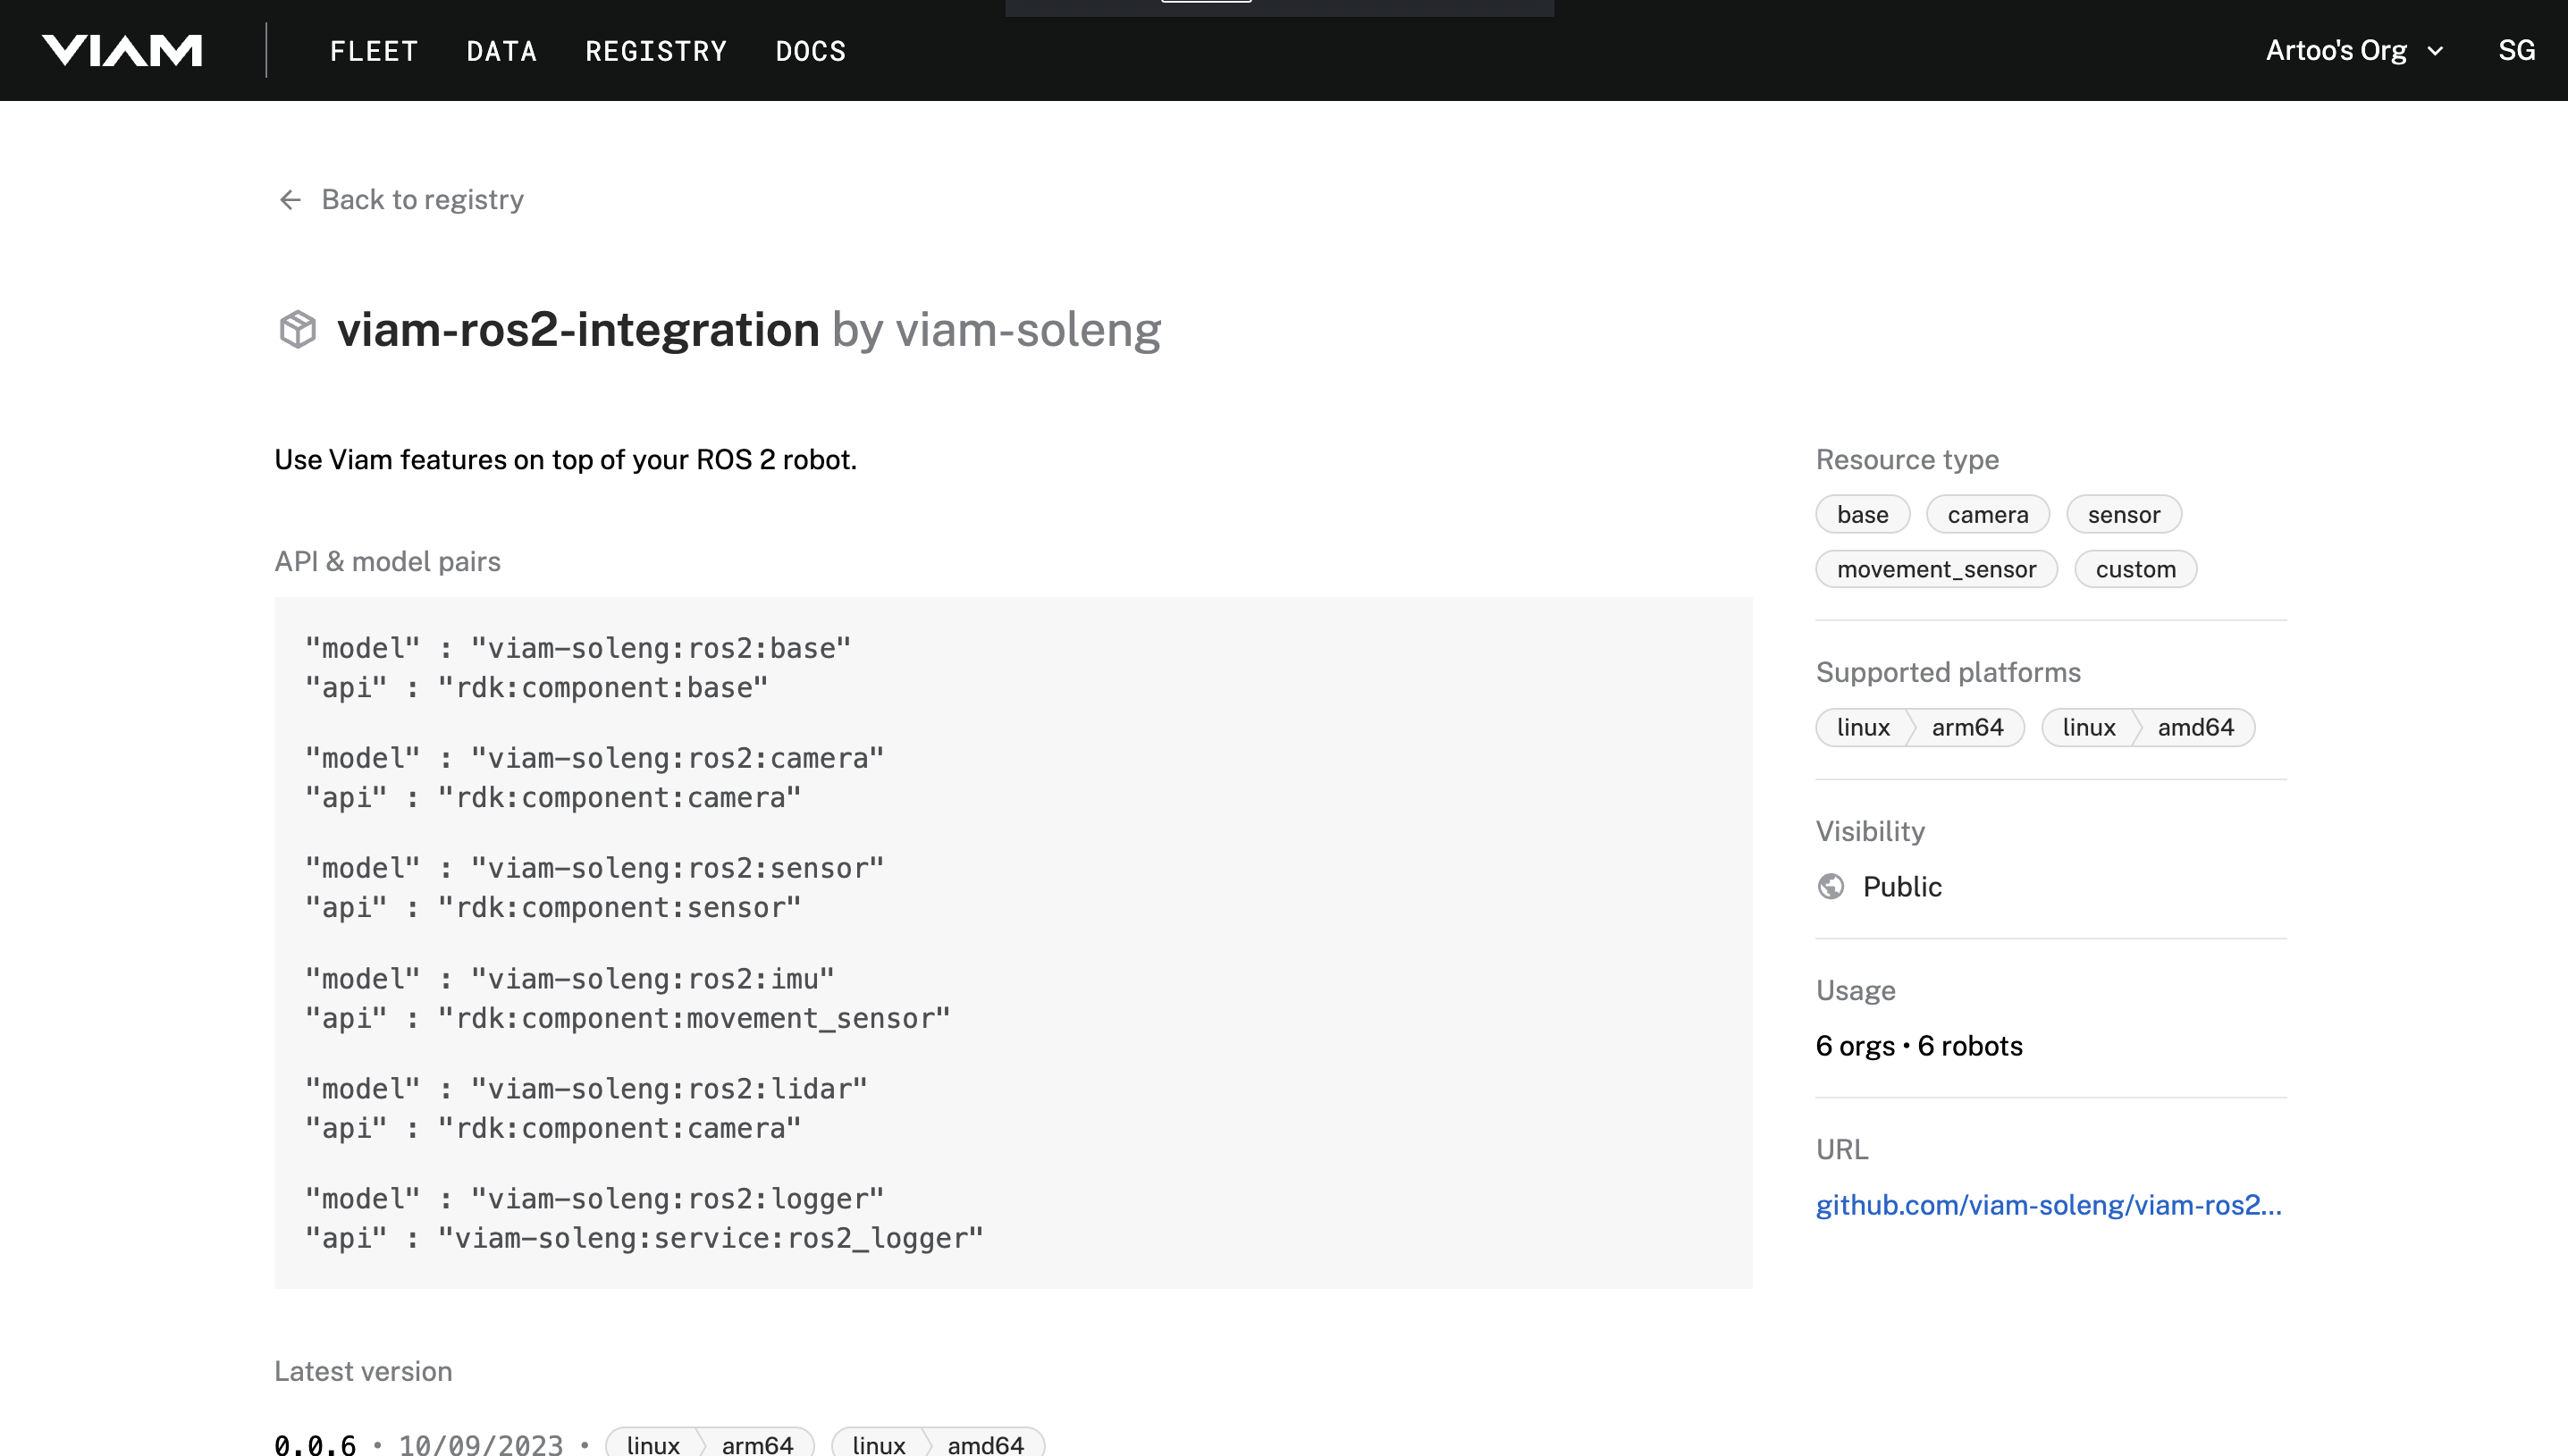
Task: Click the VIAM logo
Action: pos(122,50)
